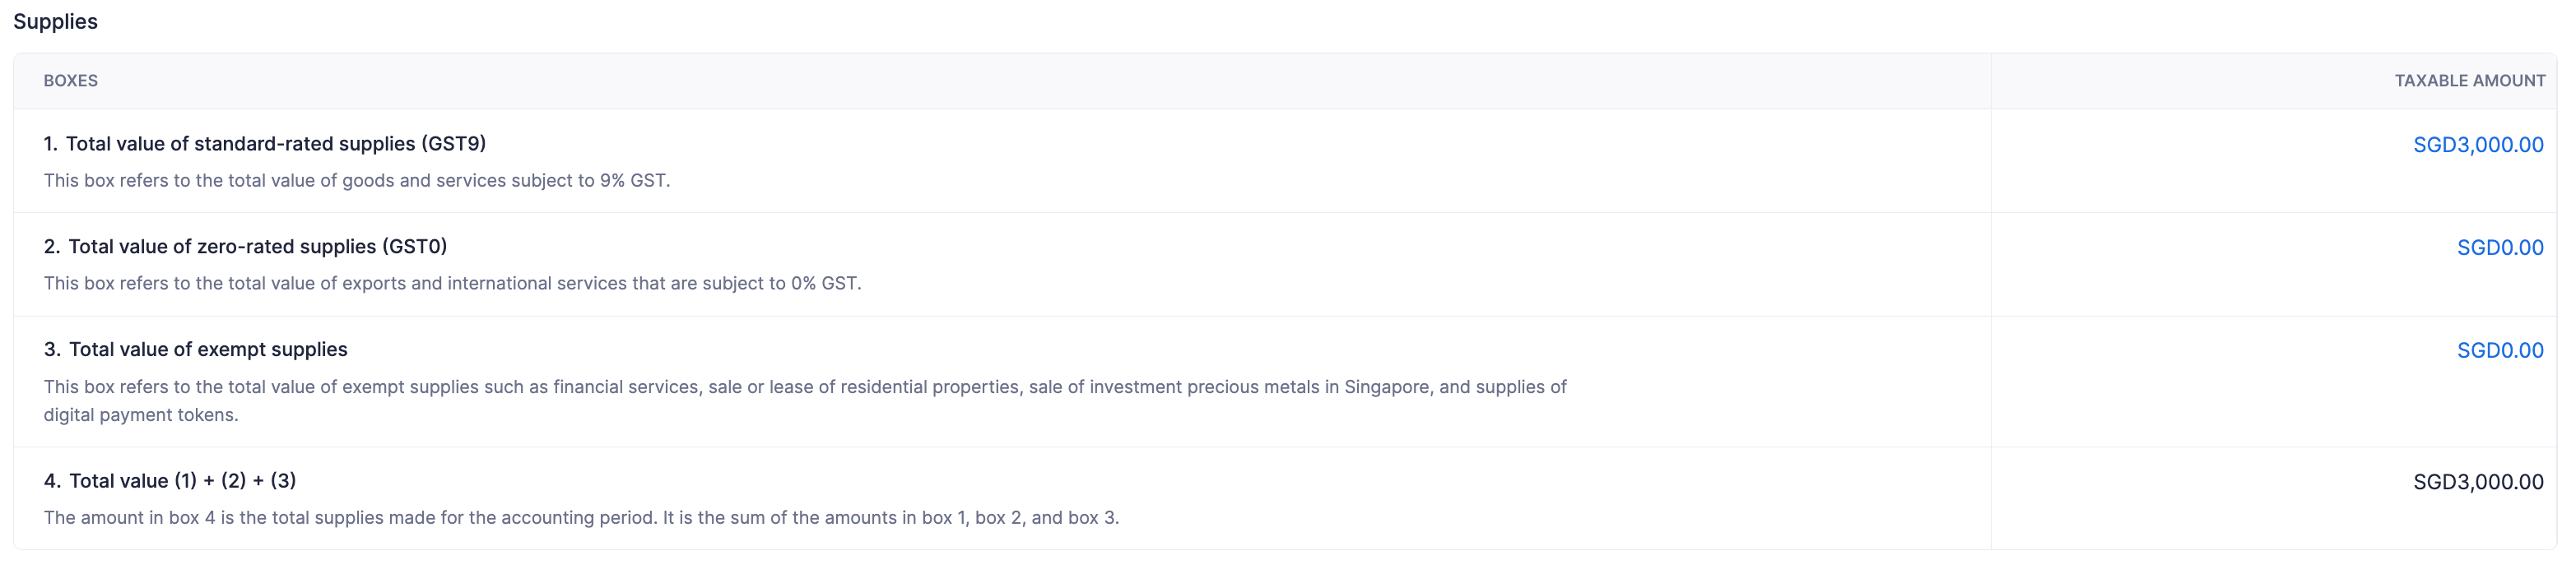Click the row number '4.' label
2576x574 pixels.
[x=52, y=481]
